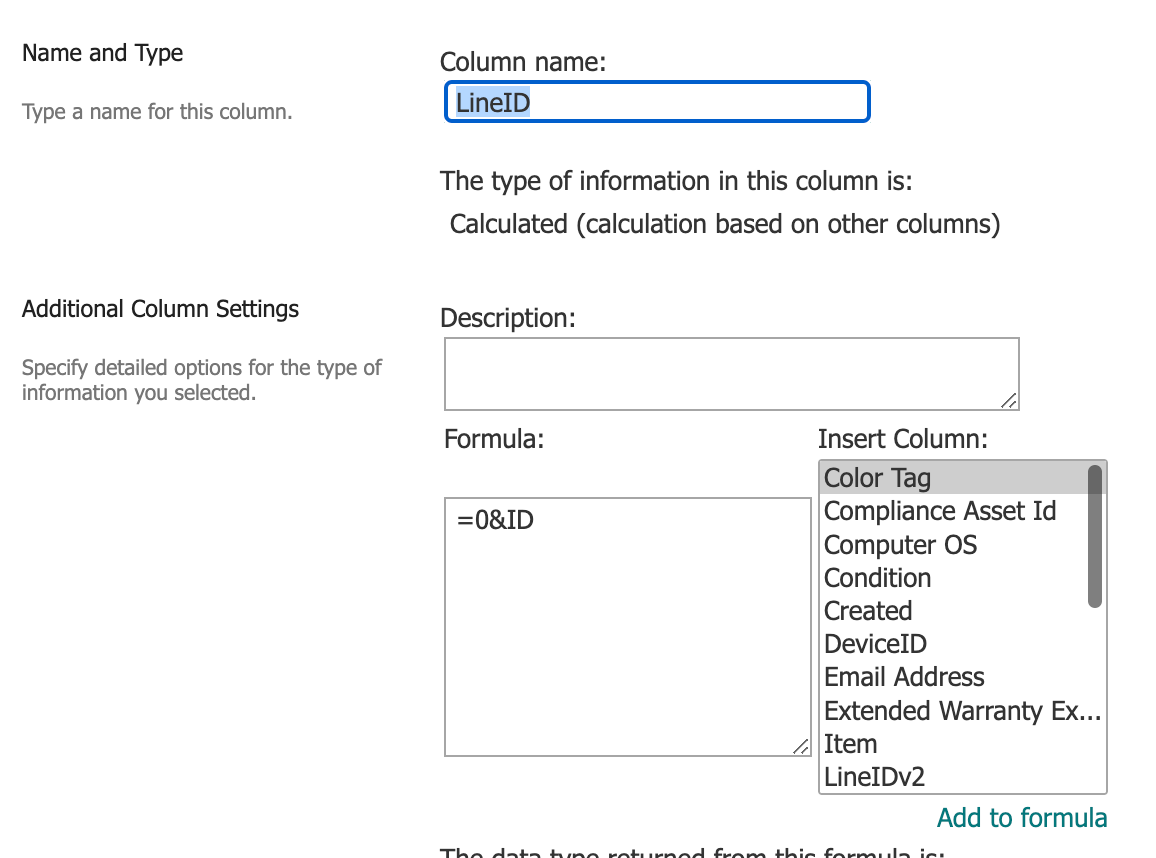Choose Computer OS from the column list
1156x858 pixels.
[x=900, y=545]
